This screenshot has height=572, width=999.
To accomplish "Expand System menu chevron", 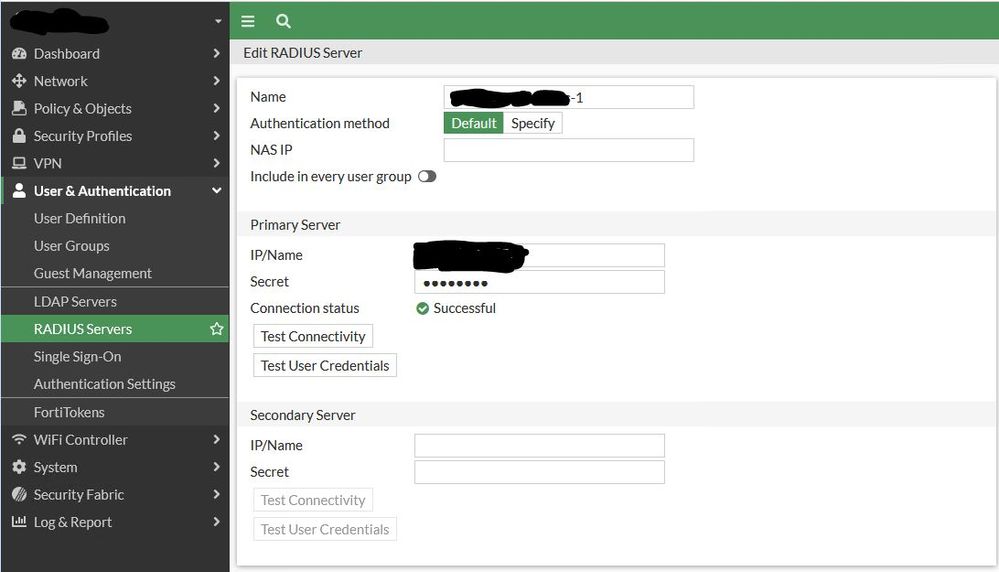I will coord(217,467).
